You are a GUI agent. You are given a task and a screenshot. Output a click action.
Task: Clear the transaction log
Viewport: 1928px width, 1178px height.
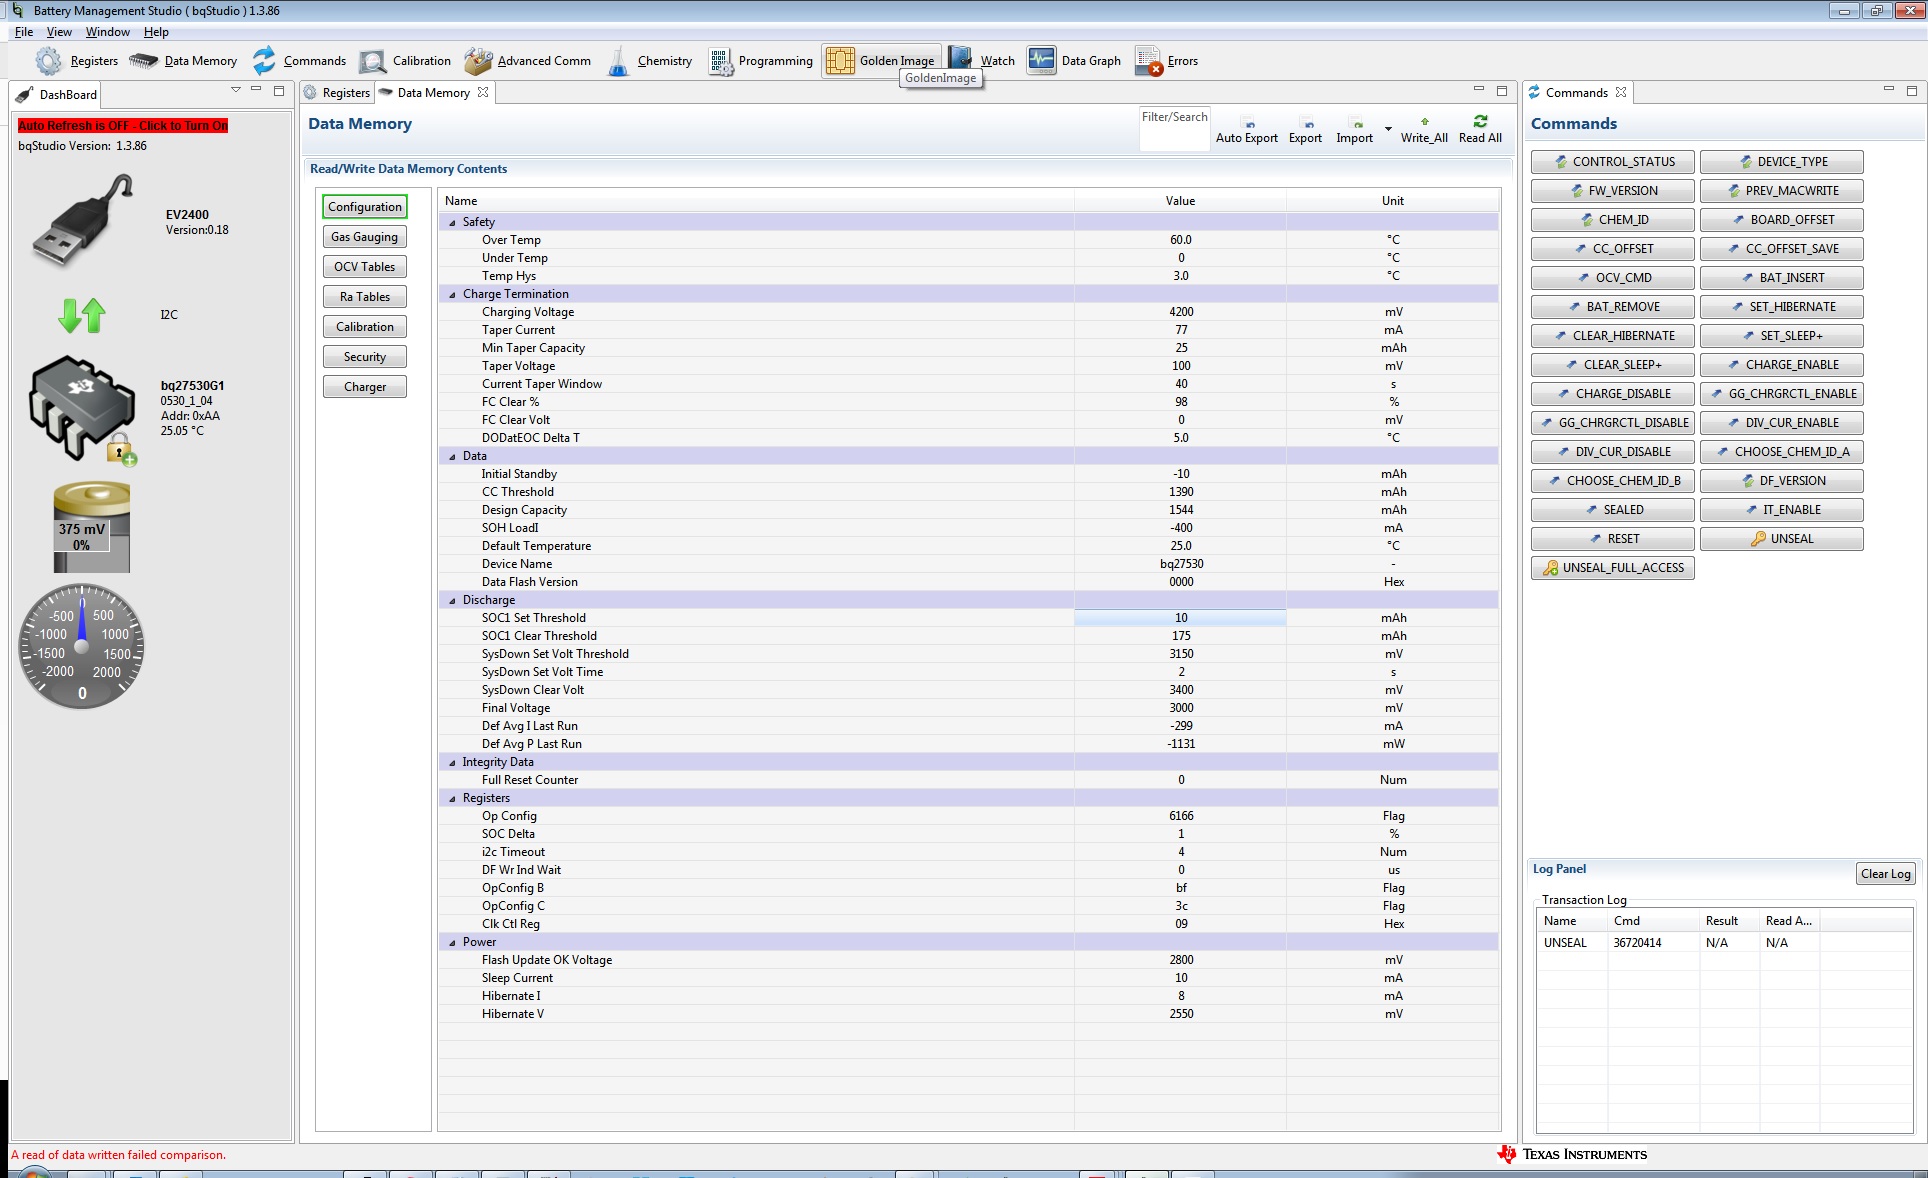1885,874
